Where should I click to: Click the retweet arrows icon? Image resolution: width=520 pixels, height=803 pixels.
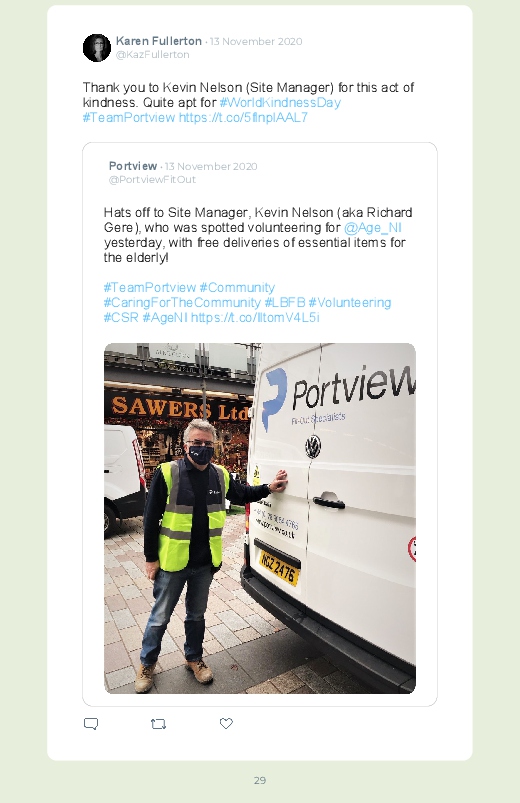coord(158,724)
